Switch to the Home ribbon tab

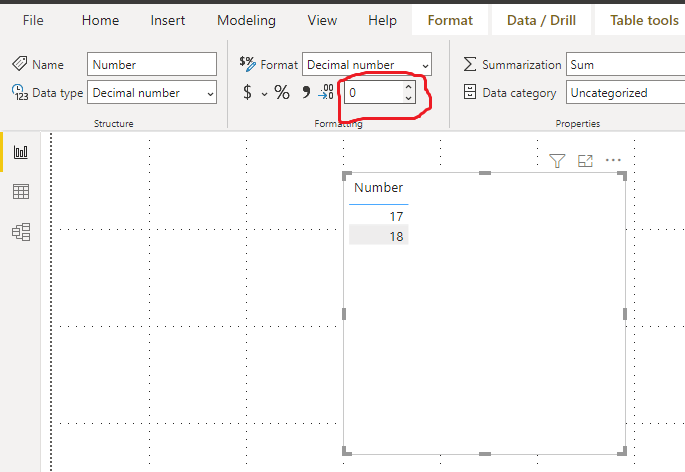(100, 20)
